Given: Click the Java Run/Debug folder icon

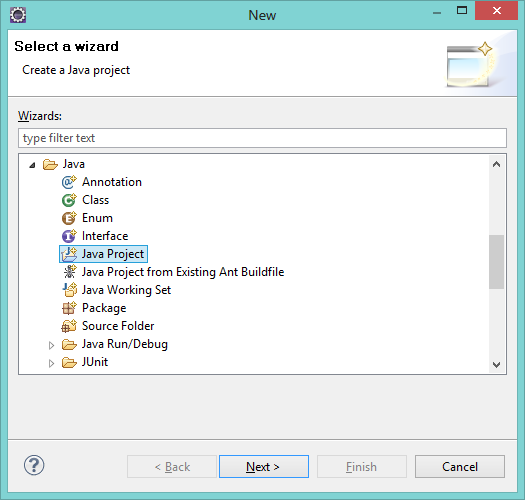Looking at the screenshot, I should 69,344.
